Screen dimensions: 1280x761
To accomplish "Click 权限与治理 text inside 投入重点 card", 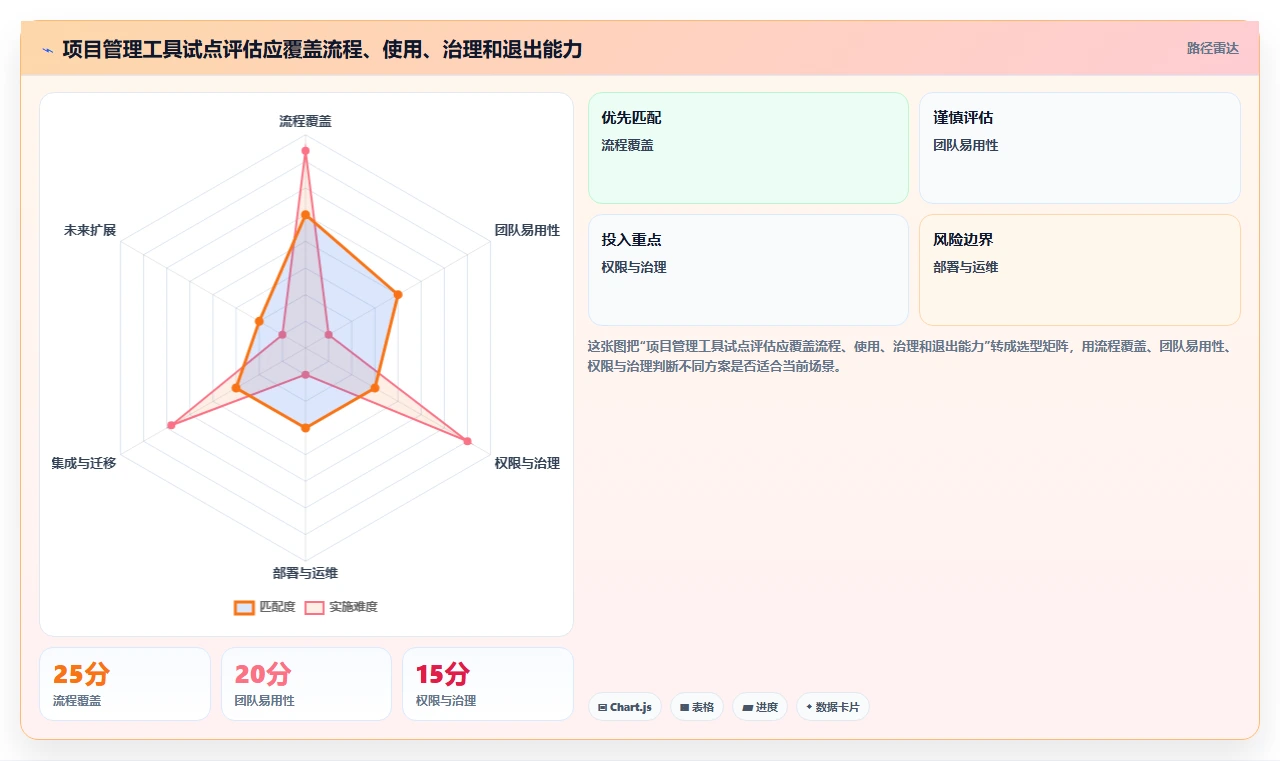I will point(634,267).
